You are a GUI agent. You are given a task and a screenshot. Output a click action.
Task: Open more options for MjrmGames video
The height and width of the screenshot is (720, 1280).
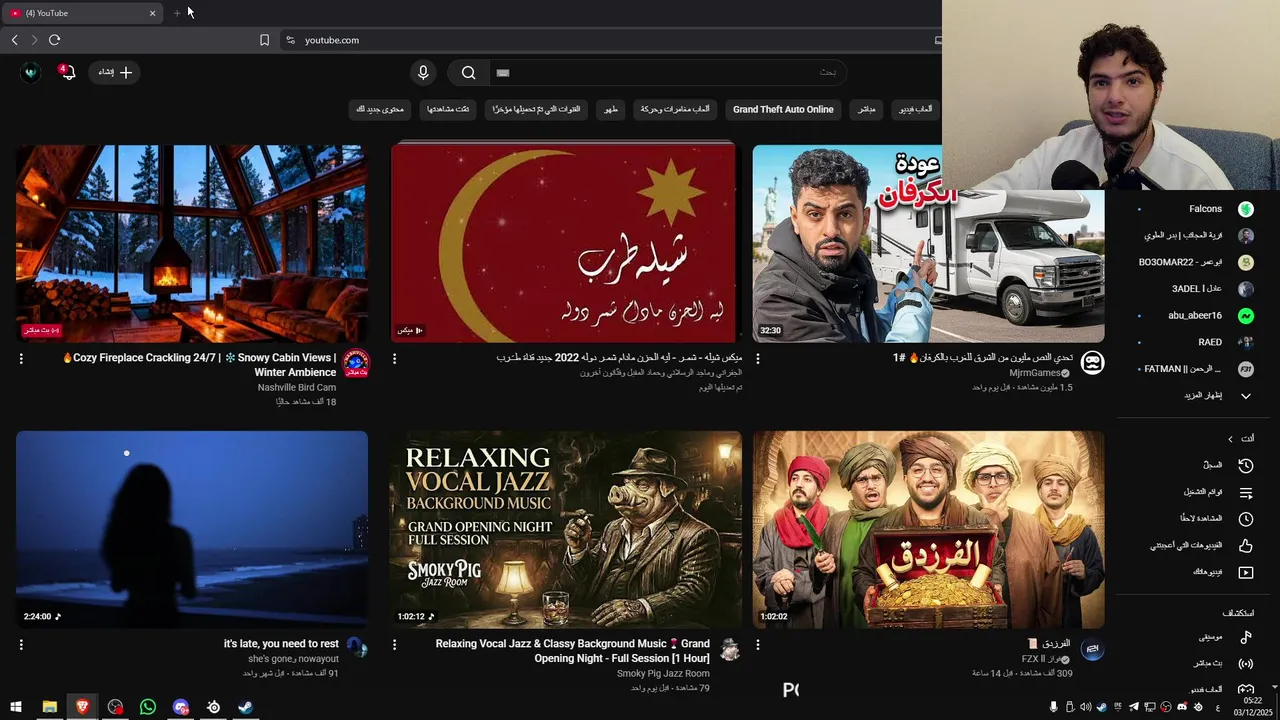757,358
